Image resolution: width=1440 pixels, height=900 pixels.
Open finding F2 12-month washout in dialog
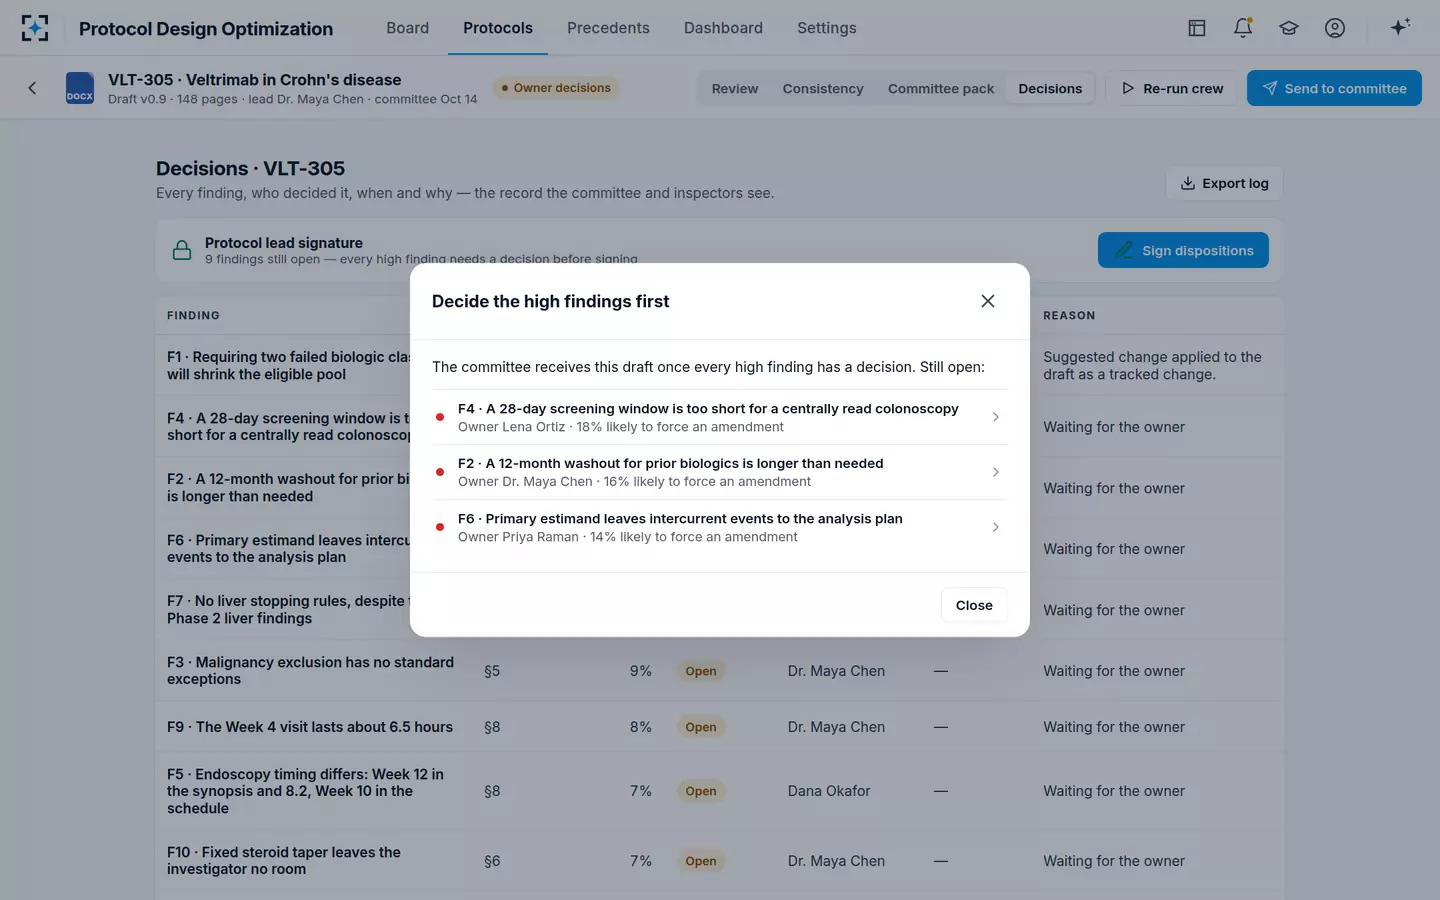[x=720, y=472]
